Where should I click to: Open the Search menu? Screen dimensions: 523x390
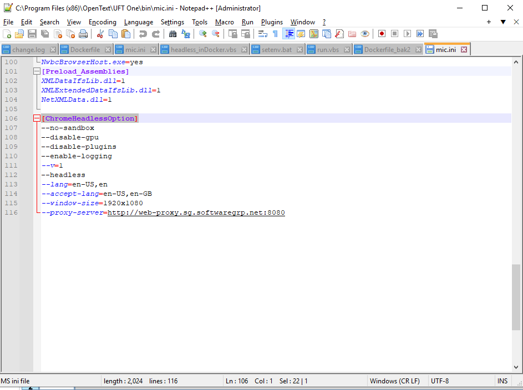(x=49, y=22)
